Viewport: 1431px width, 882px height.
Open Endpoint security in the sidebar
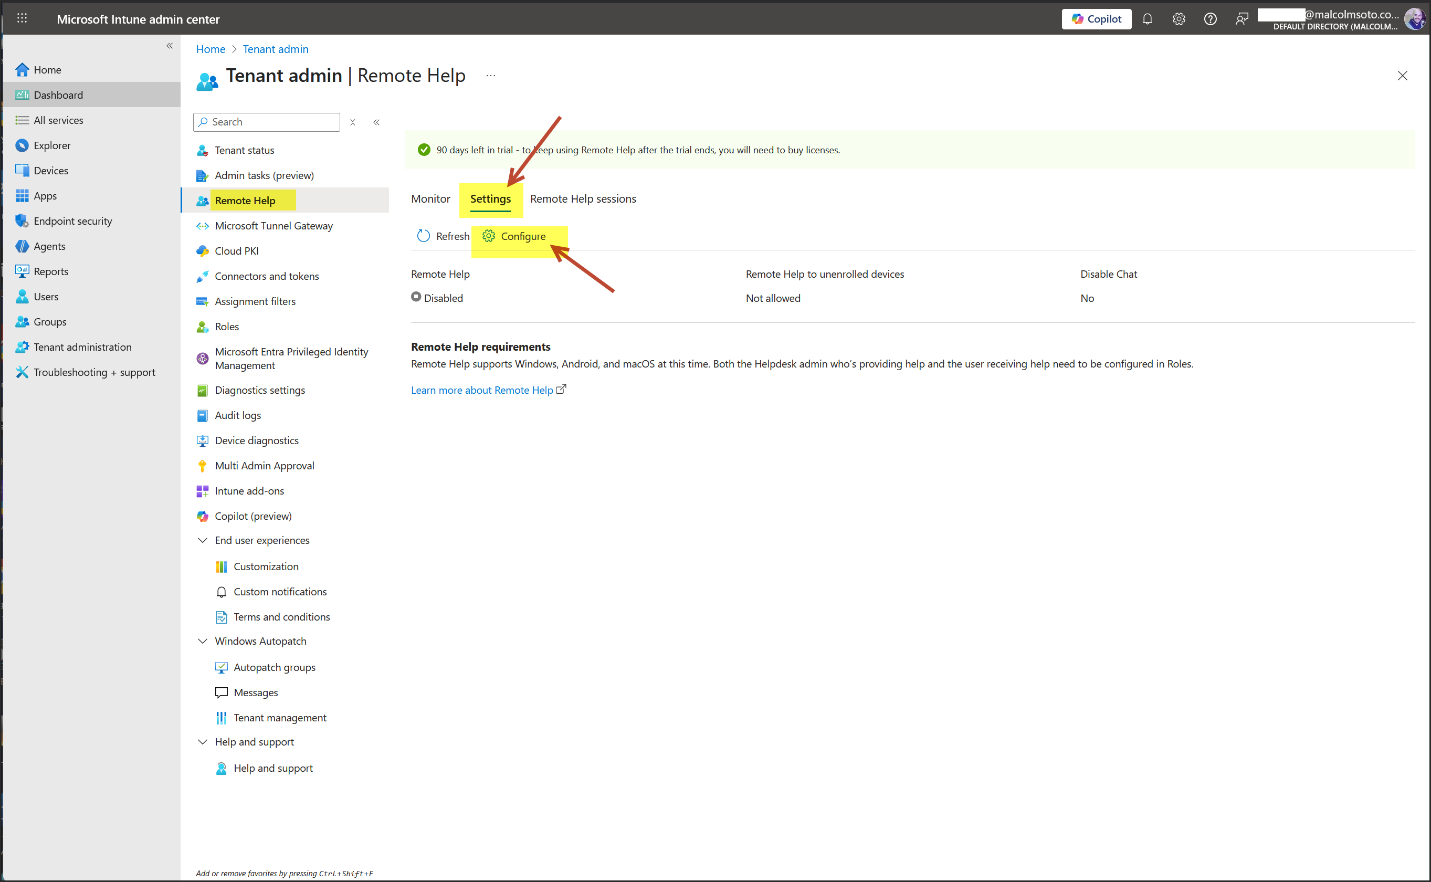click(x=73, y=221)
